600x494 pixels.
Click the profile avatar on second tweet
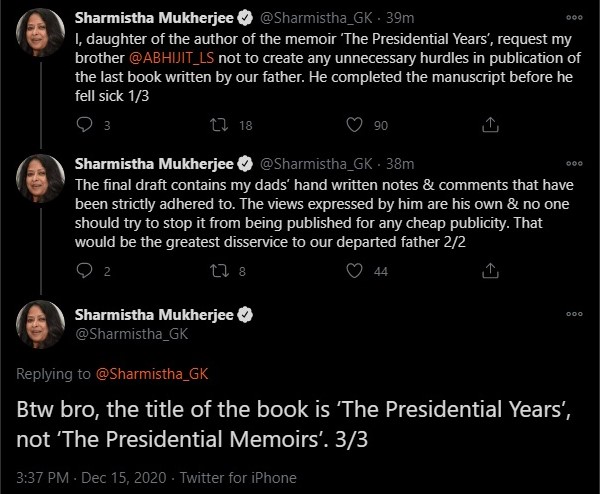[x=41, y=180]
